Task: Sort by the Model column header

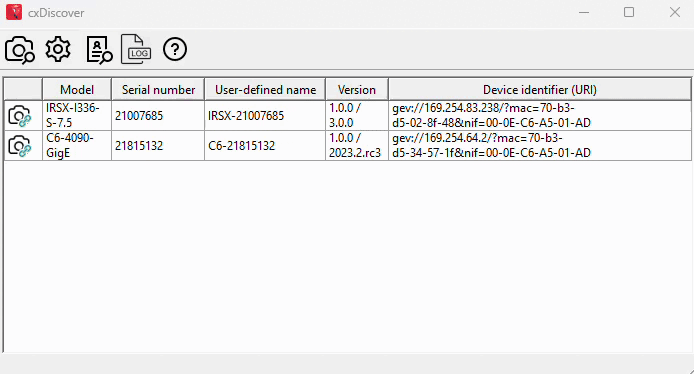Action: [x=77, y=89]
